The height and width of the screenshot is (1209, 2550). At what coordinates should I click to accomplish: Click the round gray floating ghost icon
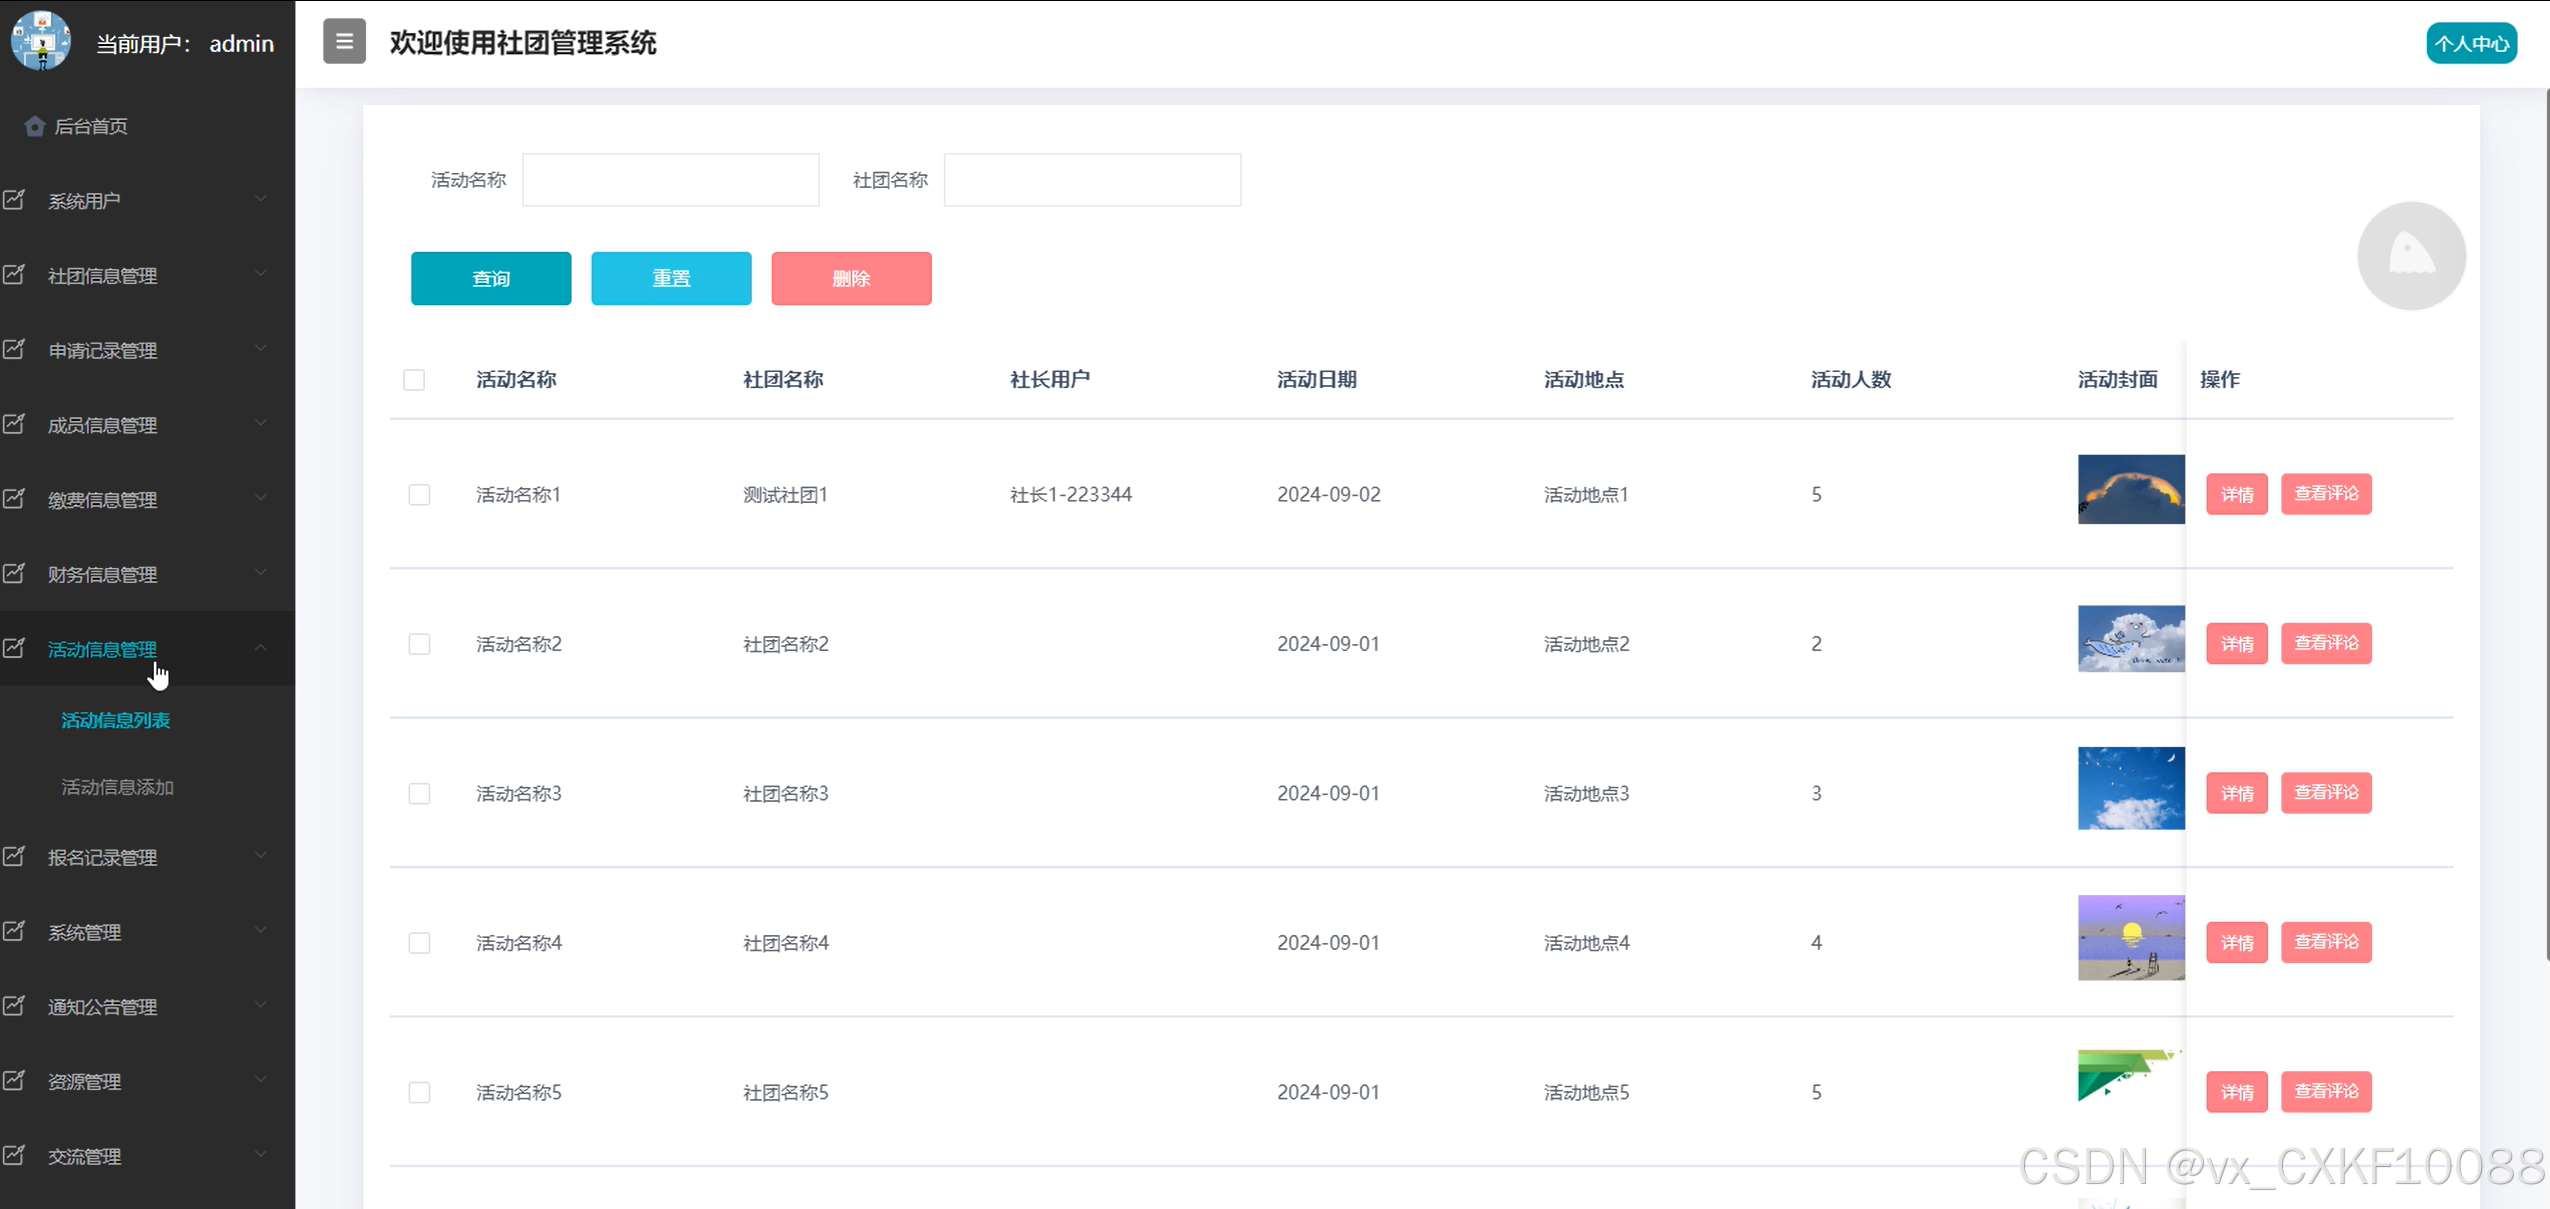tap(2411, 256)
